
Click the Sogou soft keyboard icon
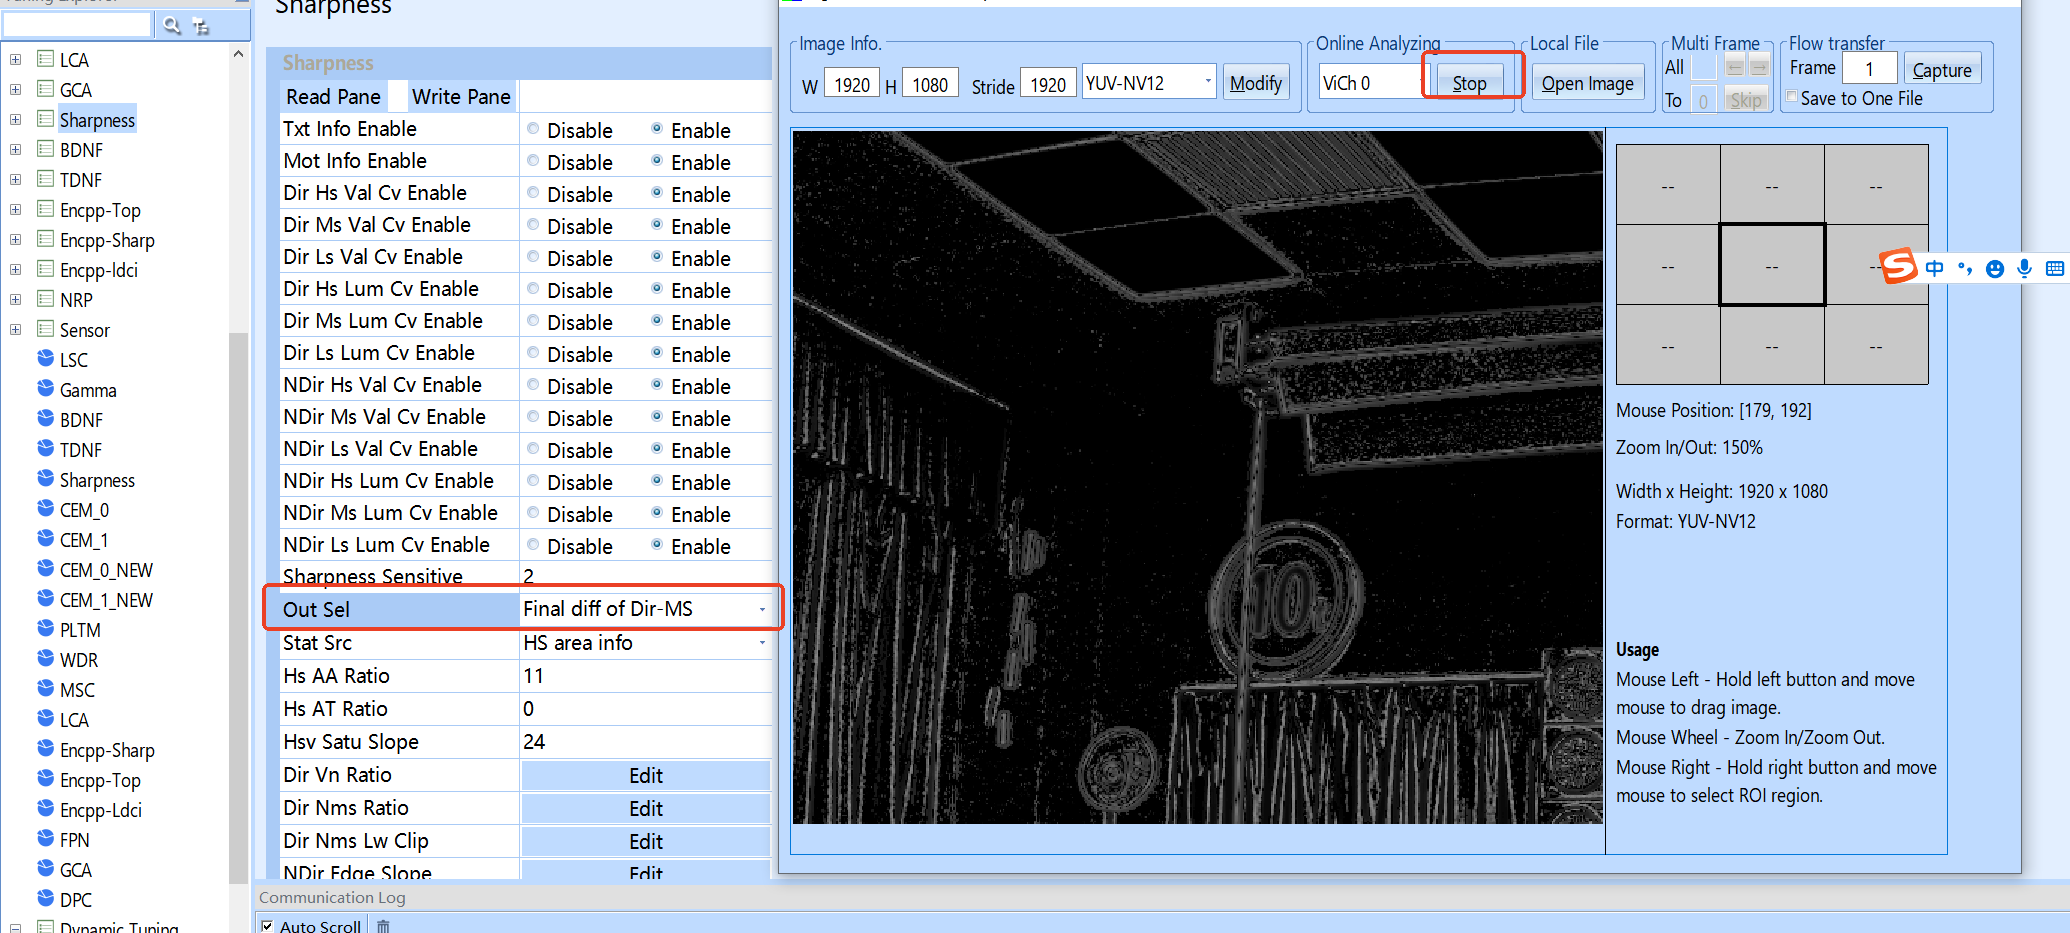(x=2055, y=268)
